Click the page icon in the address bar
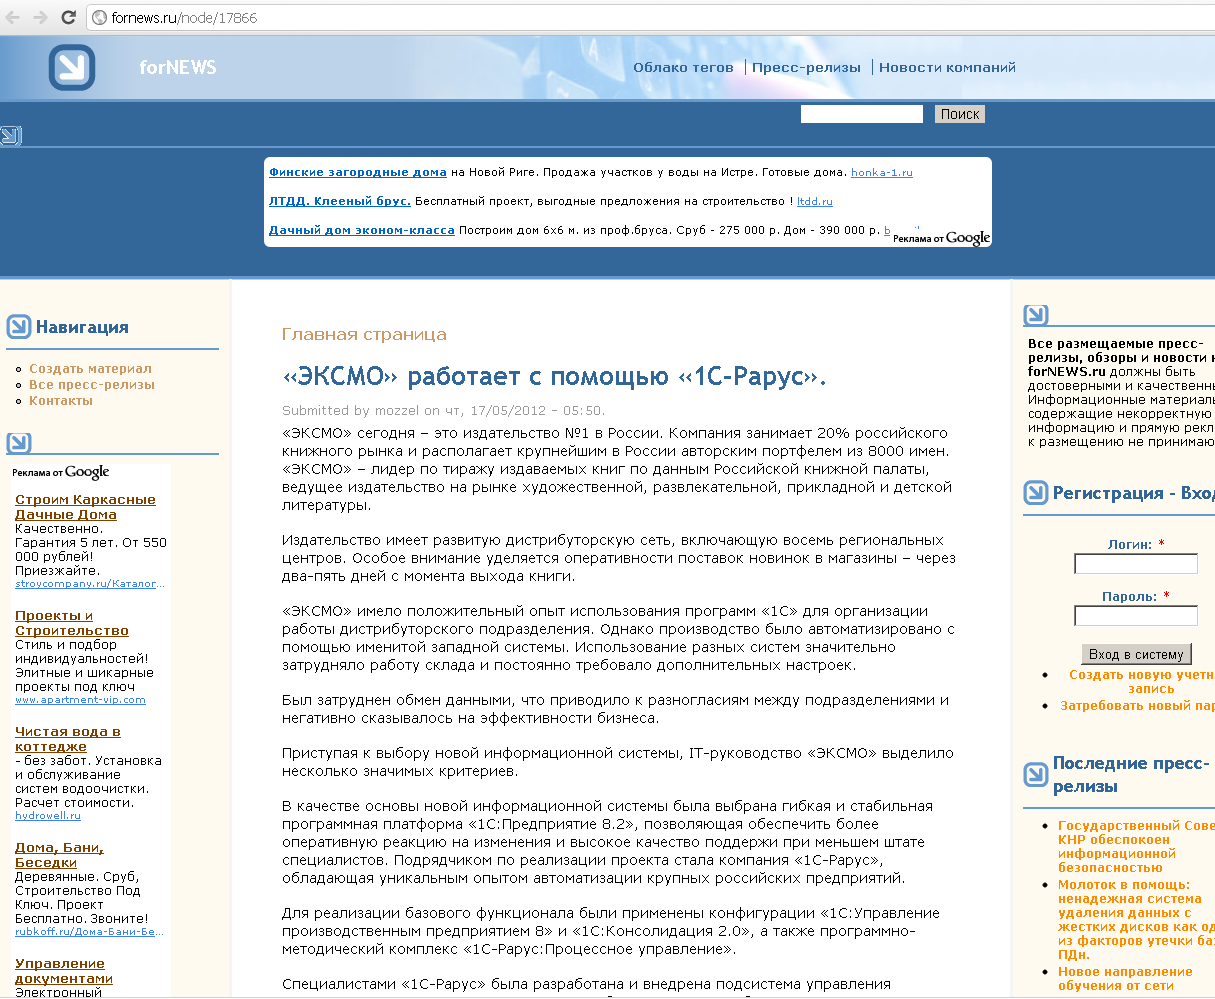The image size is (1215, 999). [x=99, y=17]
